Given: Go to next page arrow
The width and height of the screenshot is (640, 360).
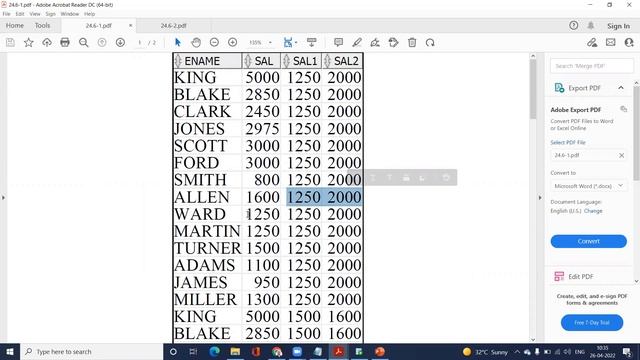Looking at the screenshot, I should tap(120, 42).
